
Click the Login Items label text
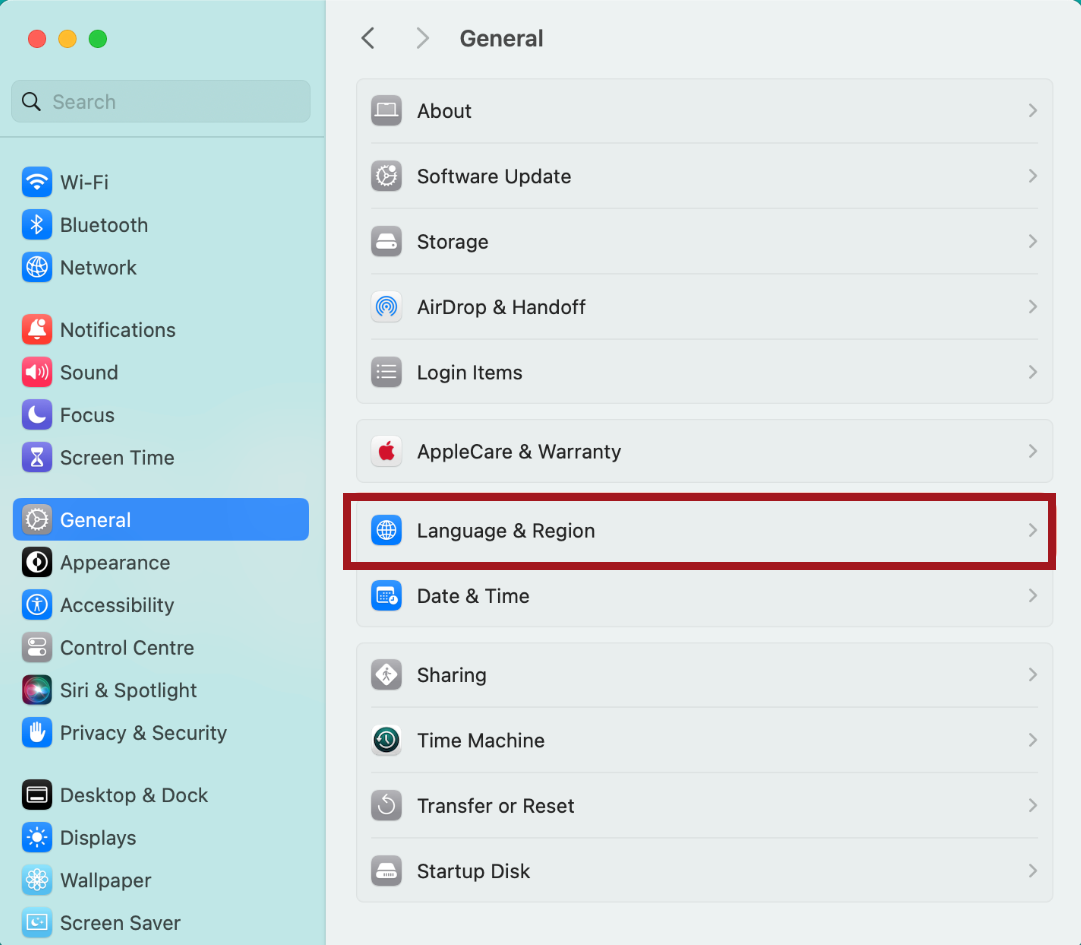pos(469,372)
